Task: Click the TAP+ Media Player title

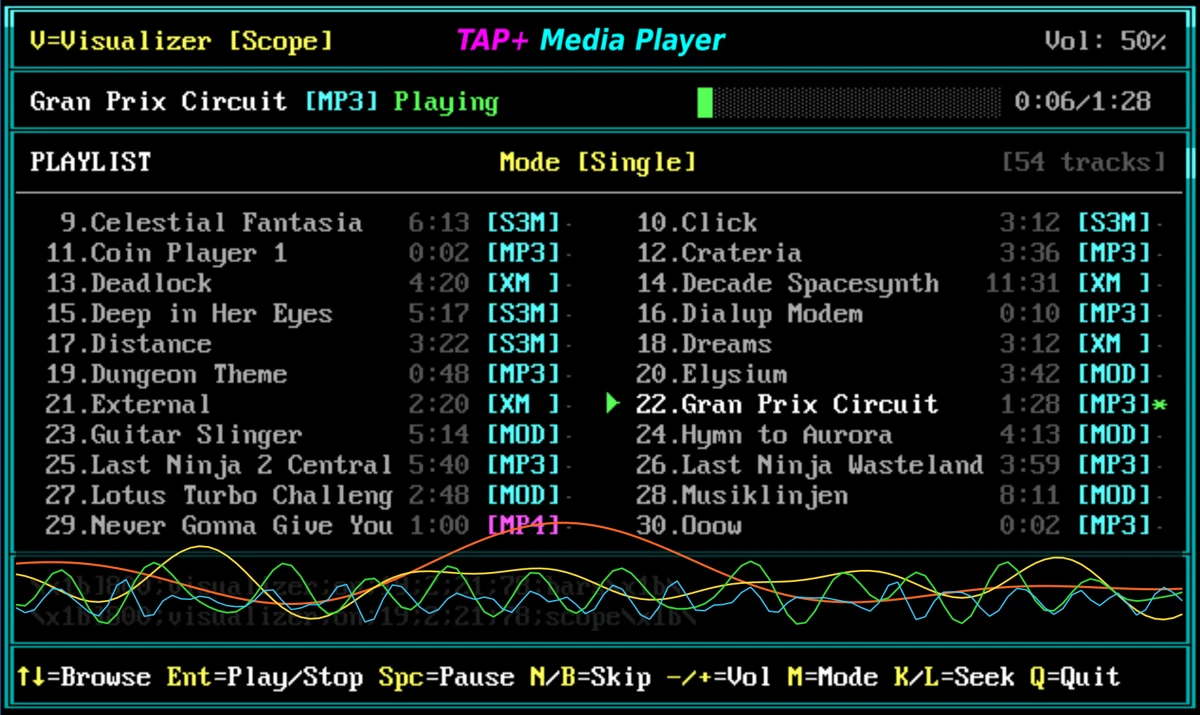Action: click(590, 41)
